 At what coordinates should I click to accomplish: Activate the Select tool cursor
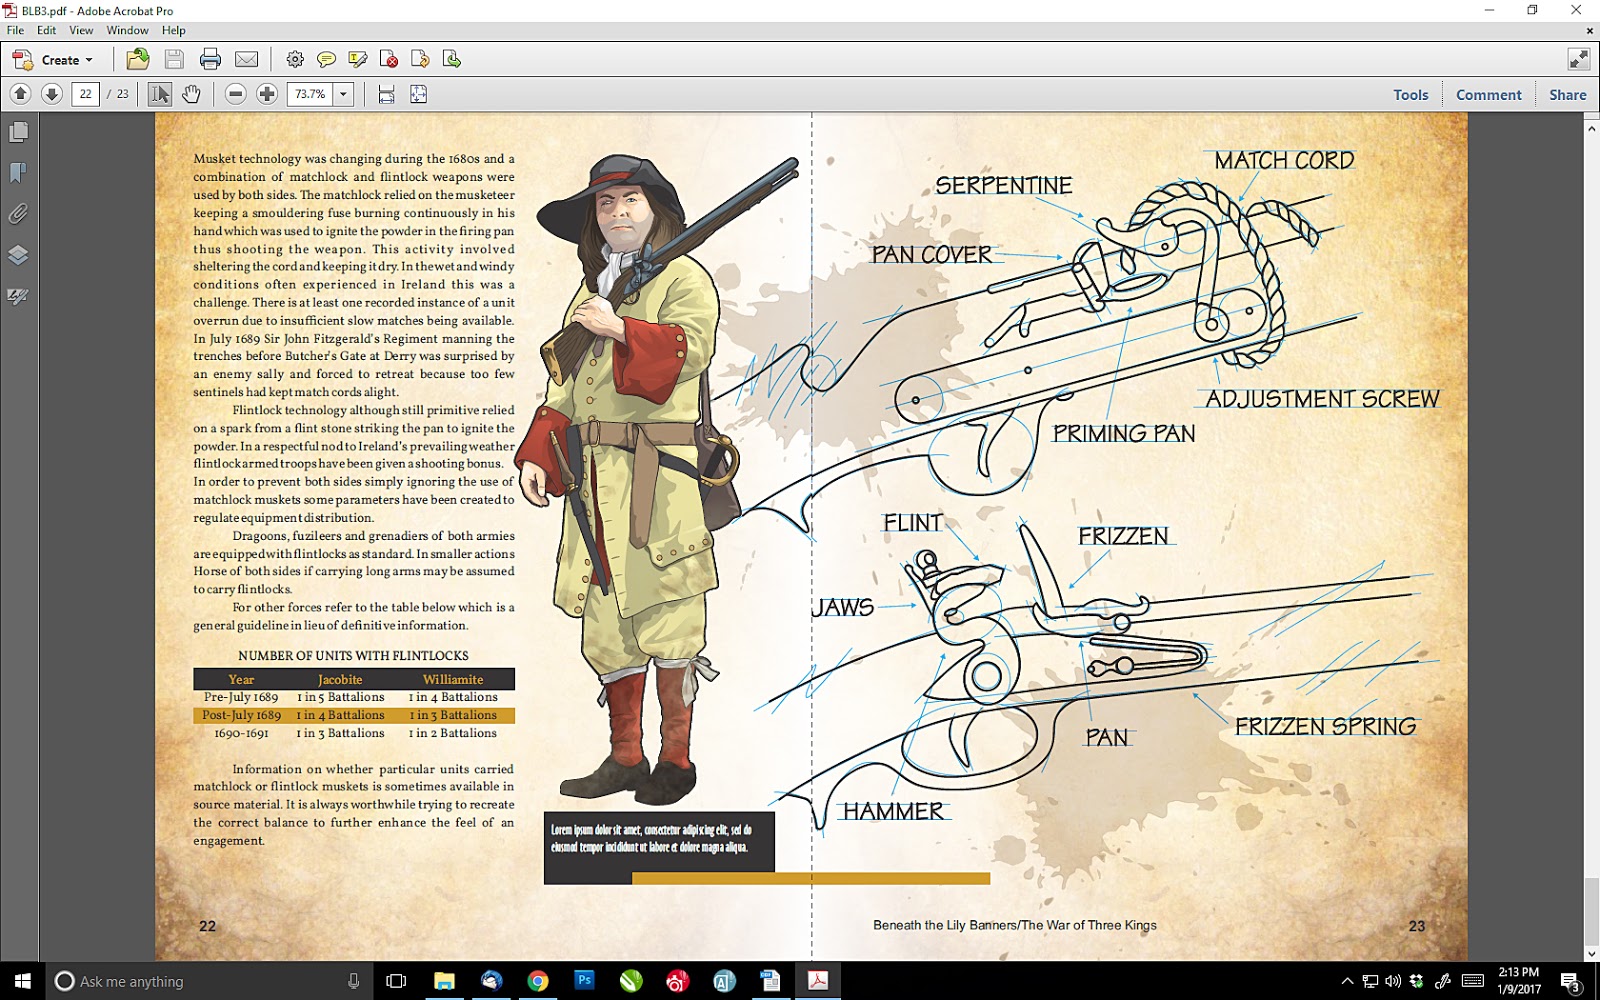click(159, 94)
